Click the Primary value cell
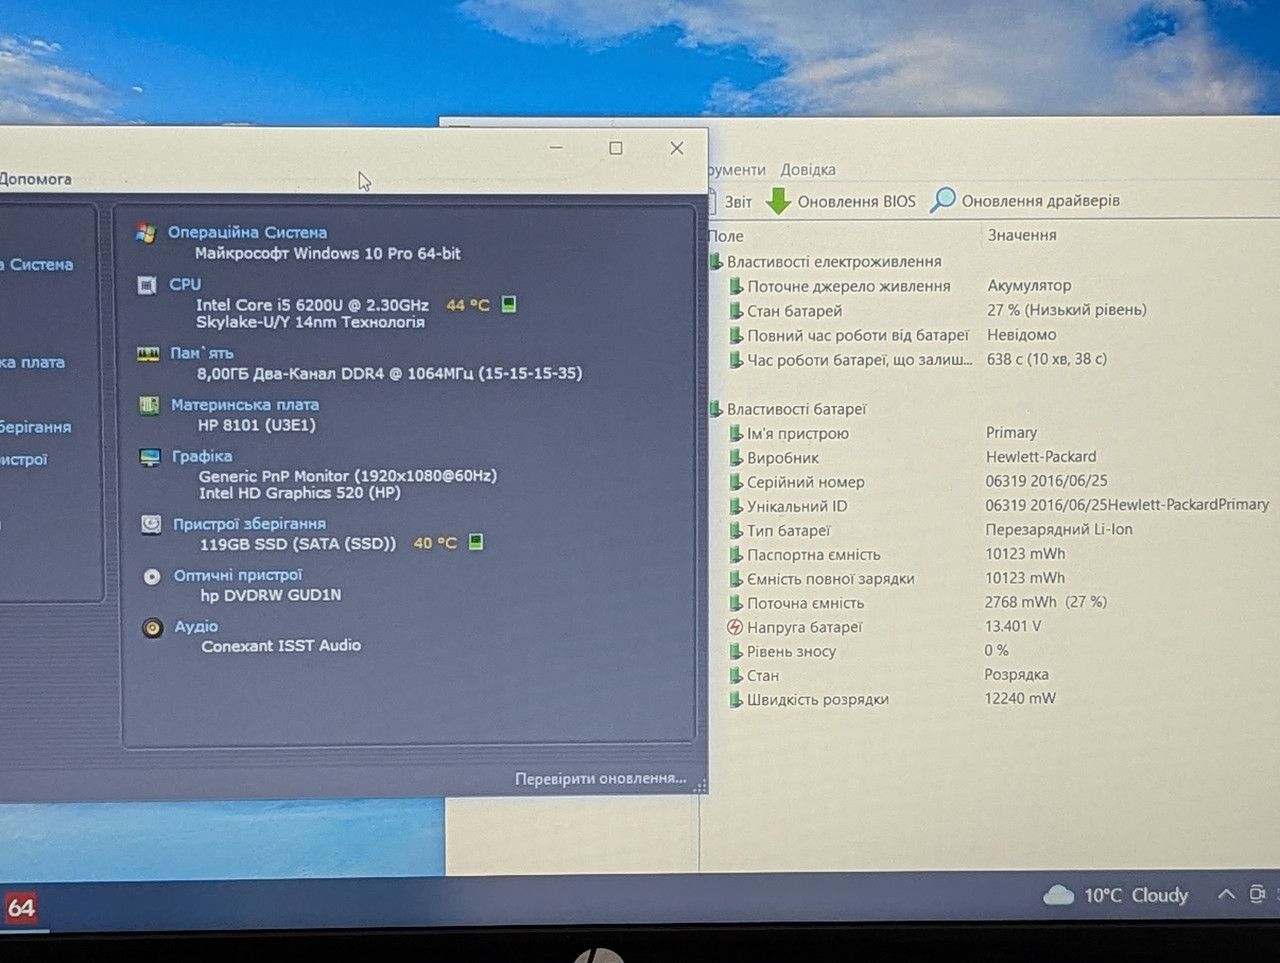1280x963 pixels. click(1011, 433)
